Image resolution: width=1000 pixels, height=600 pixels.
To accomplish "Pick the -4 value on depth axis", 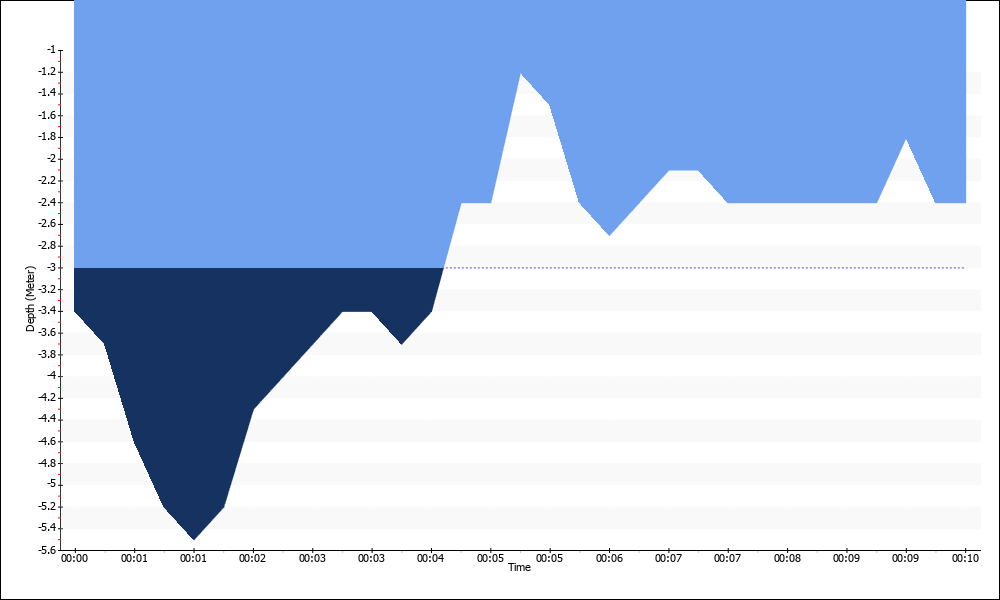I will pyautogui.click(x=52, y=376).
